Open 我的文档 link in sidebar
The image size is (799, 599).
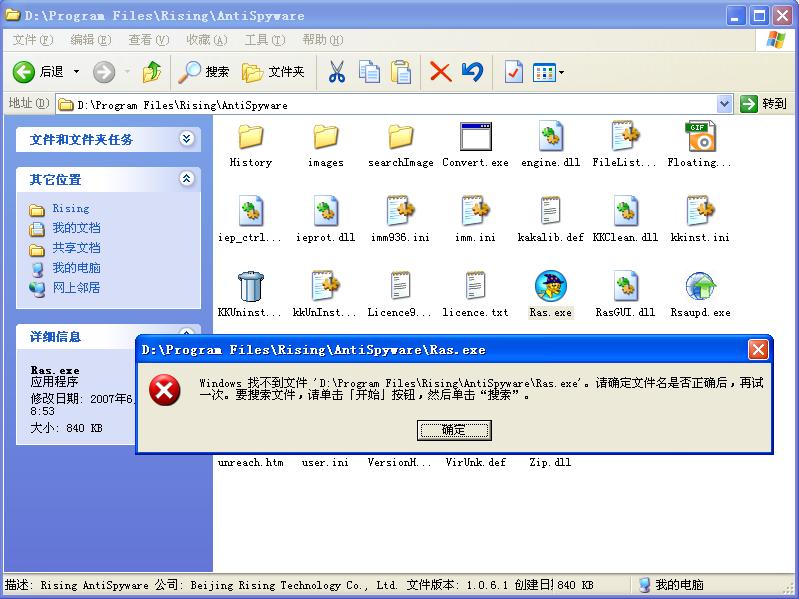tap(76, 228)
